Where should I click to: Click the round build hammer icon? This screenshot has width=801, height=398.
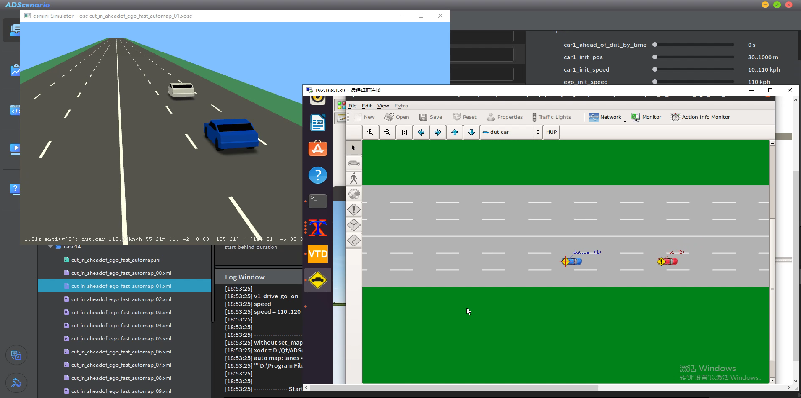pyautogui.click(x=16, y=383)
